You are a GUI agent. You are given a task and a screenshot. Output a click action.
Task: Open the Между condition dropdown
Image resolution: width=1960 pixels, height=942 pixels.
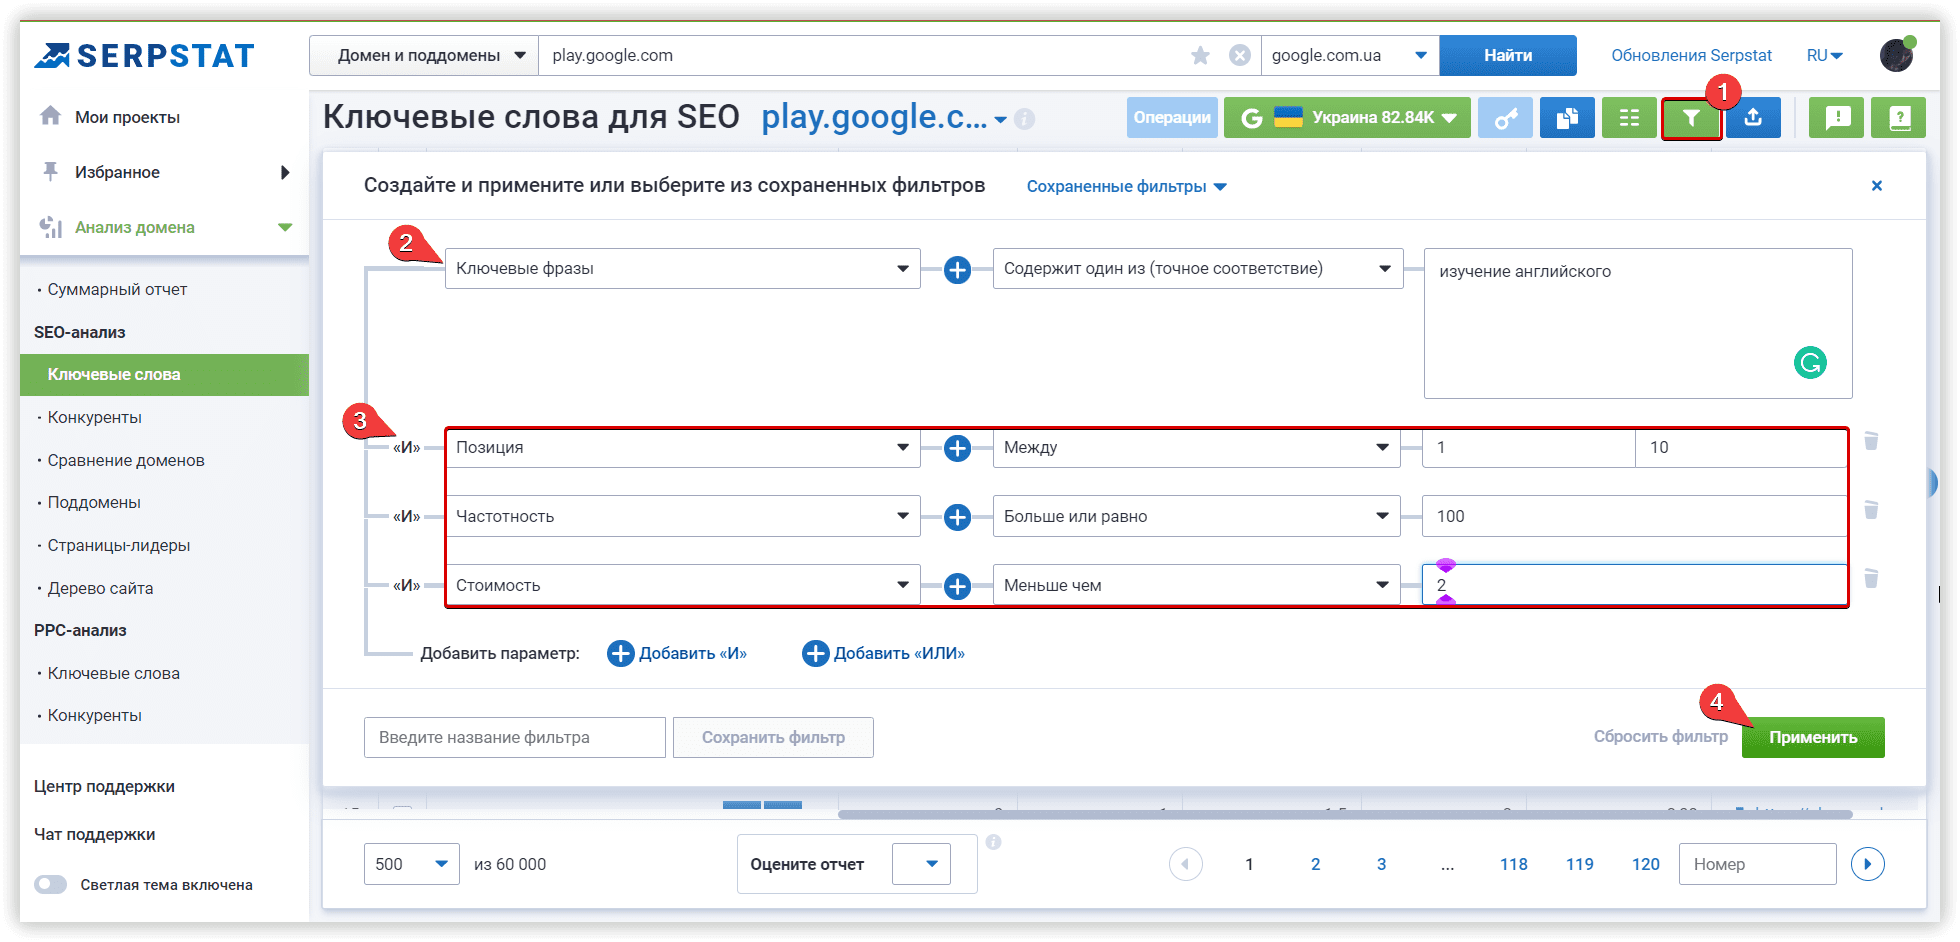[x=1196, y=448]
